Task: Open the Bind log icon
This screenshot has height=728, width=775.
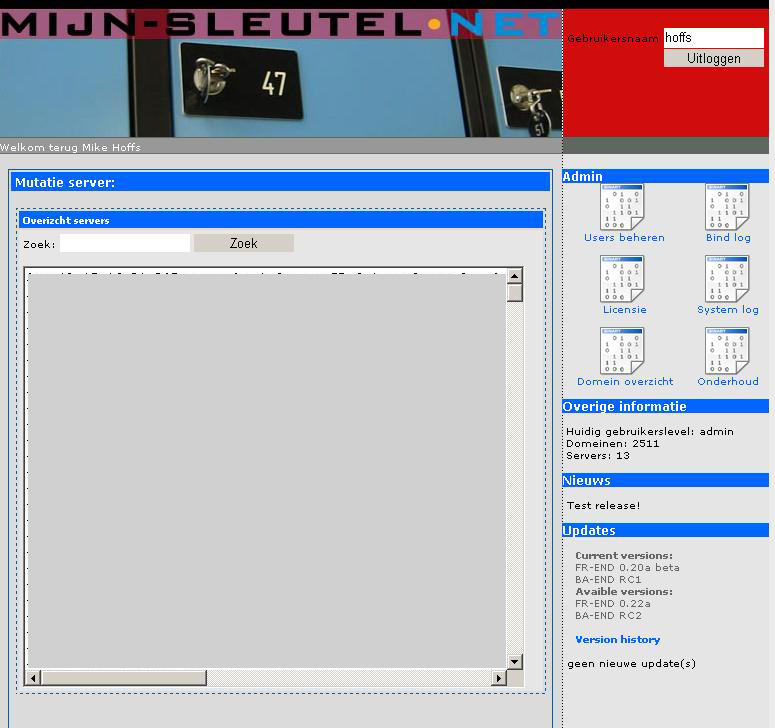Action: (x=727, y=207)
